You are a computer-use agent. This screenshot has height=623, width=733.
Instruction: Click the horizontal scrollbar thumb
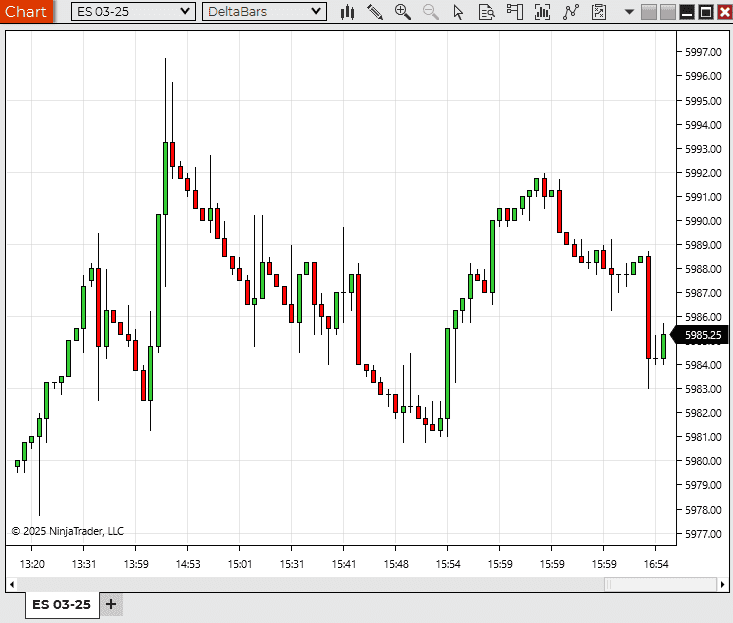tap(660, 584)
